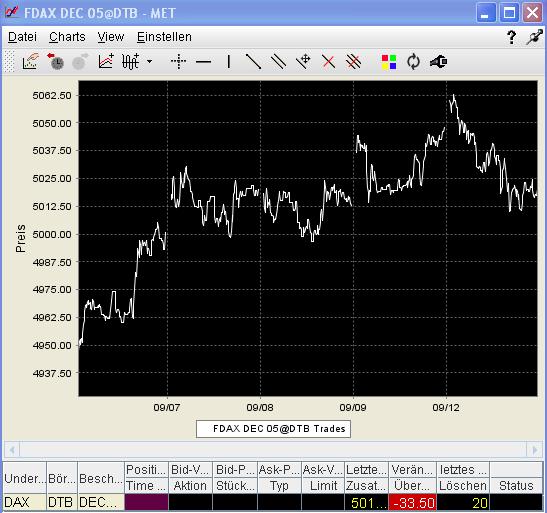Click the wrench configuration icon

(x=439, y=62)
